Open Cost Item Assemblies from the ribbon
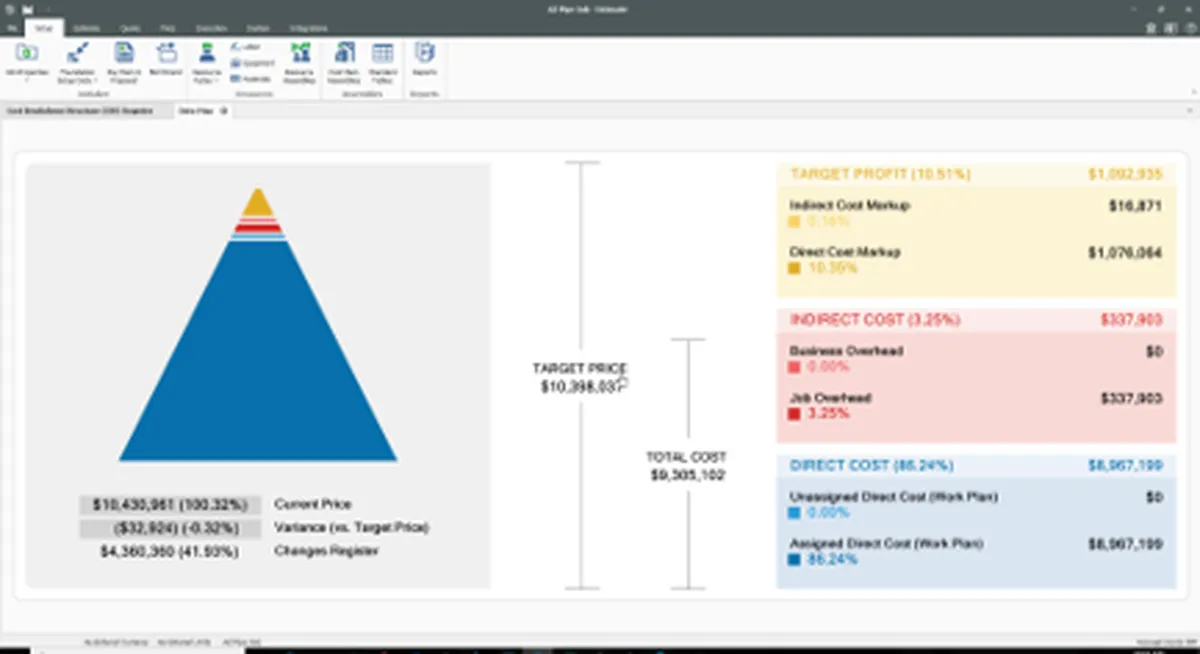 344,62
